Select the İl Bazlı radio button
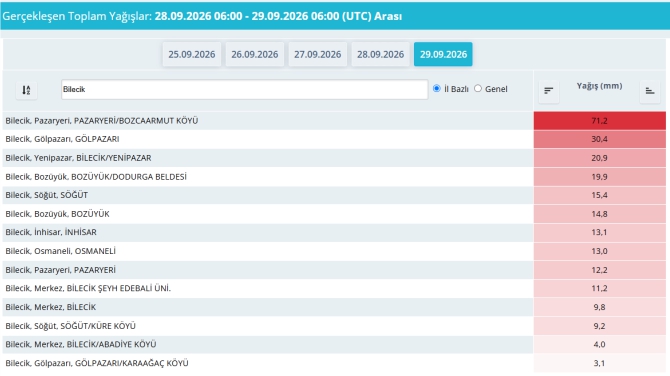This screenshot has width=670, height=376. (436, 88)
